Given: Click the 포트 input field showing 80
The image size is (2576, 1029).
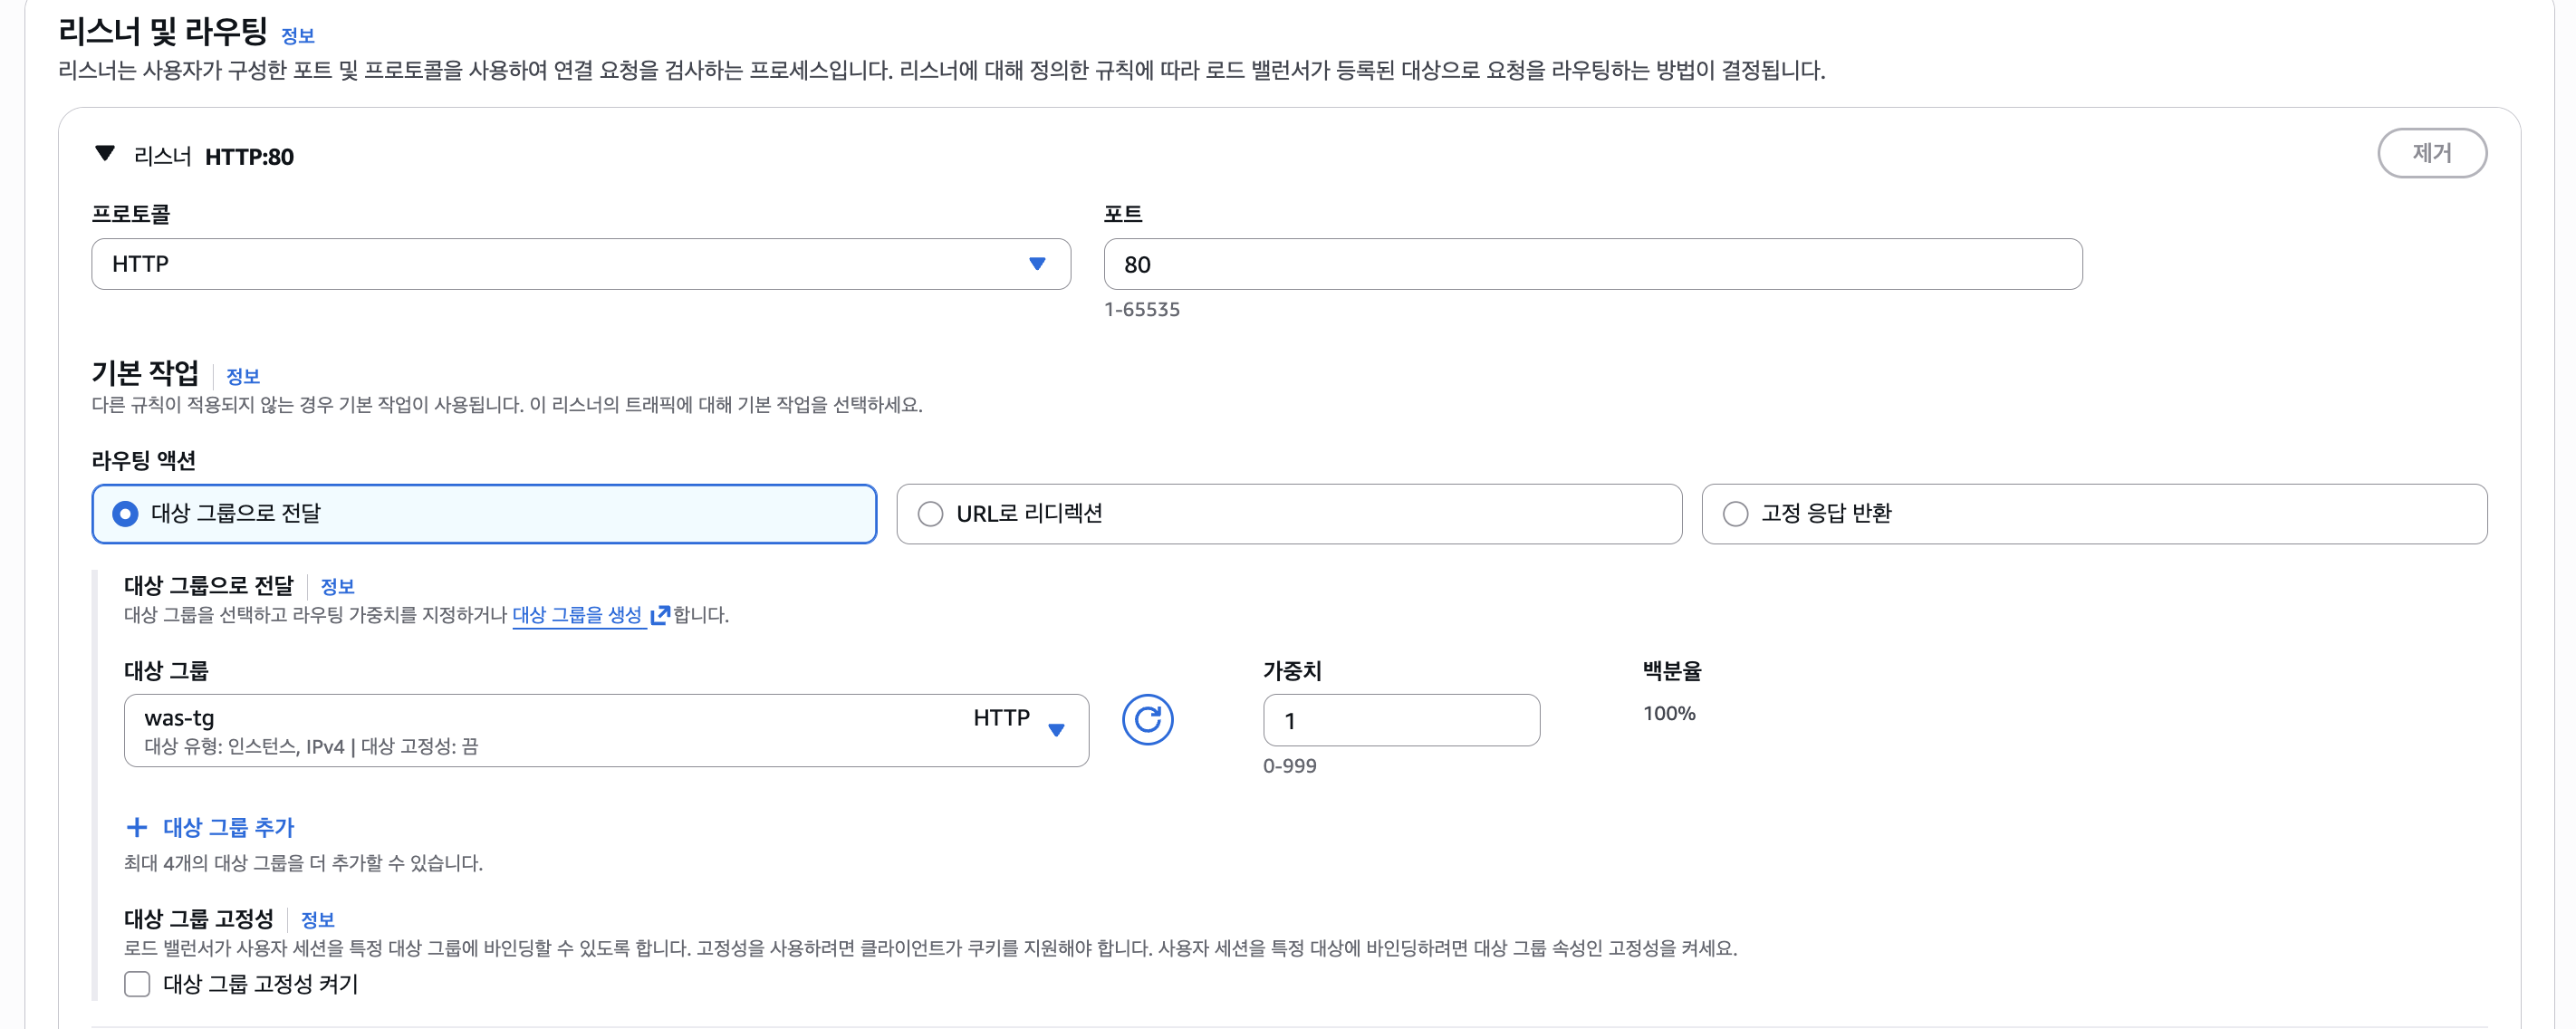Looking at the screenshot, I should [x=1591, y=264].
